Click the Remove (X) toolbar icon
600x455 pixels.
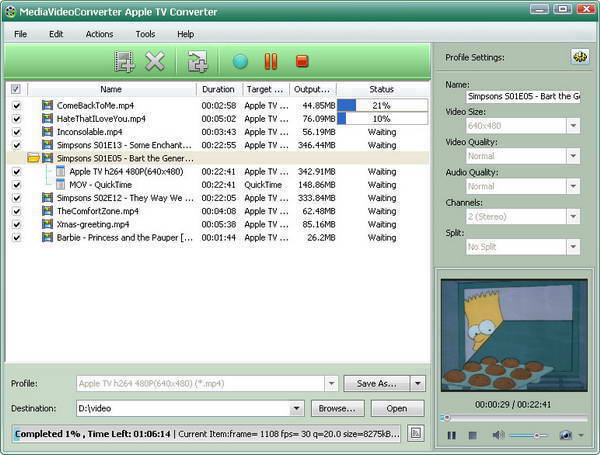155,61
